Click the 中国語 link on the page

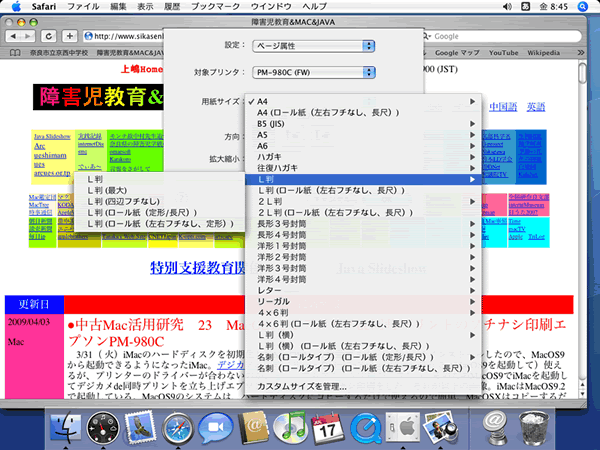pos(501,106)
